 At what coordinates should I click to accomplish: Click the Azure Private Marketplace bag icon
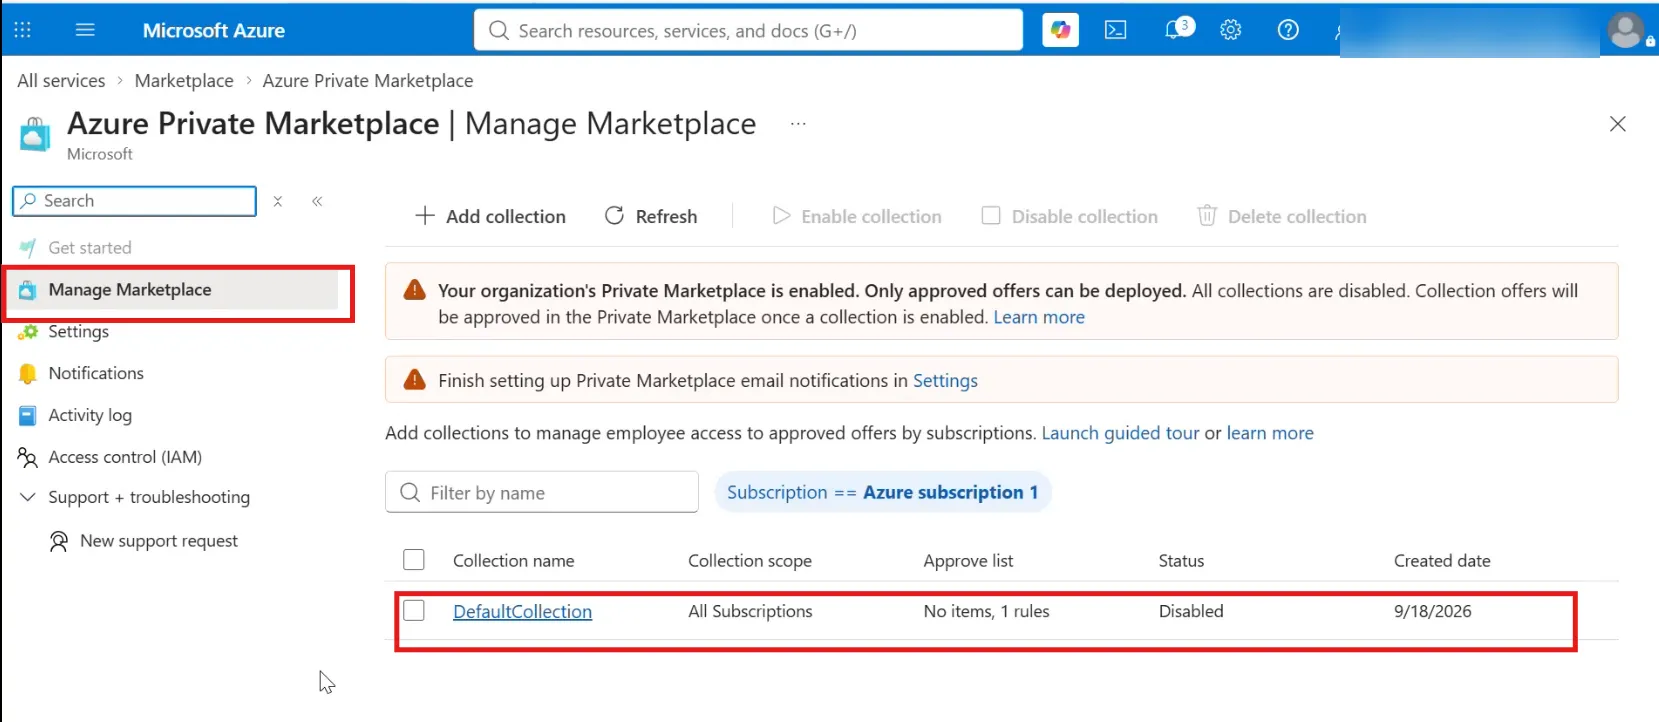35,135
